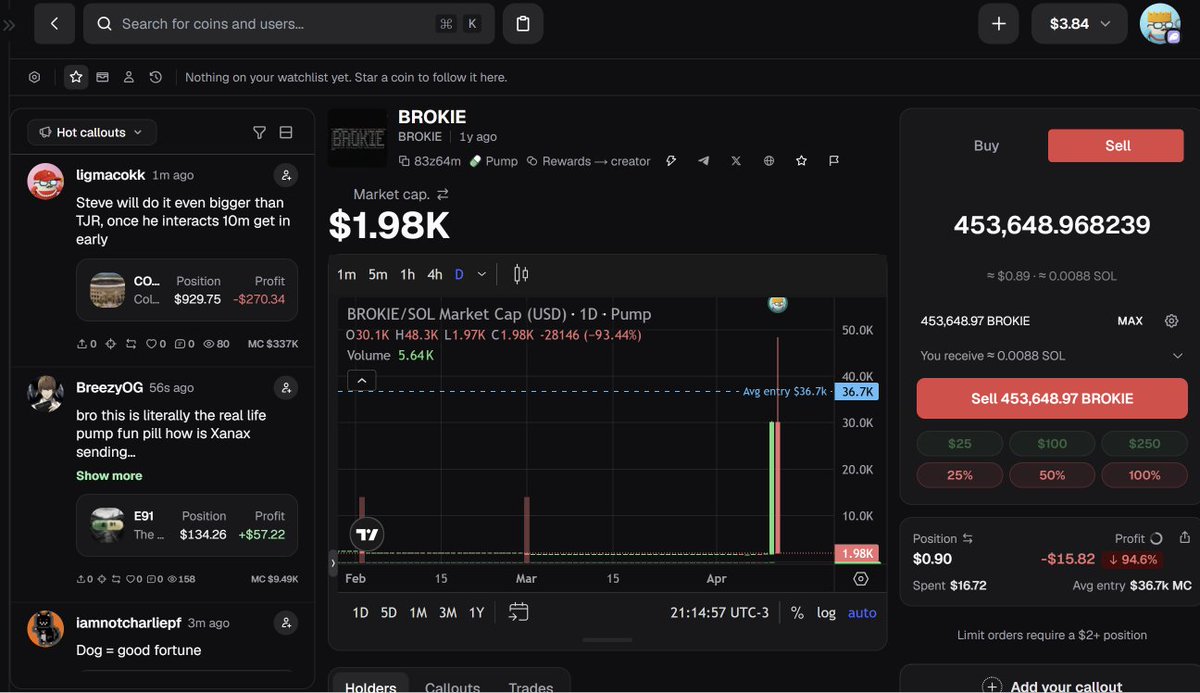
Task: Open chart settings hexagon icon near price axis
Action: pyautogui.click(x=861, y=578)
